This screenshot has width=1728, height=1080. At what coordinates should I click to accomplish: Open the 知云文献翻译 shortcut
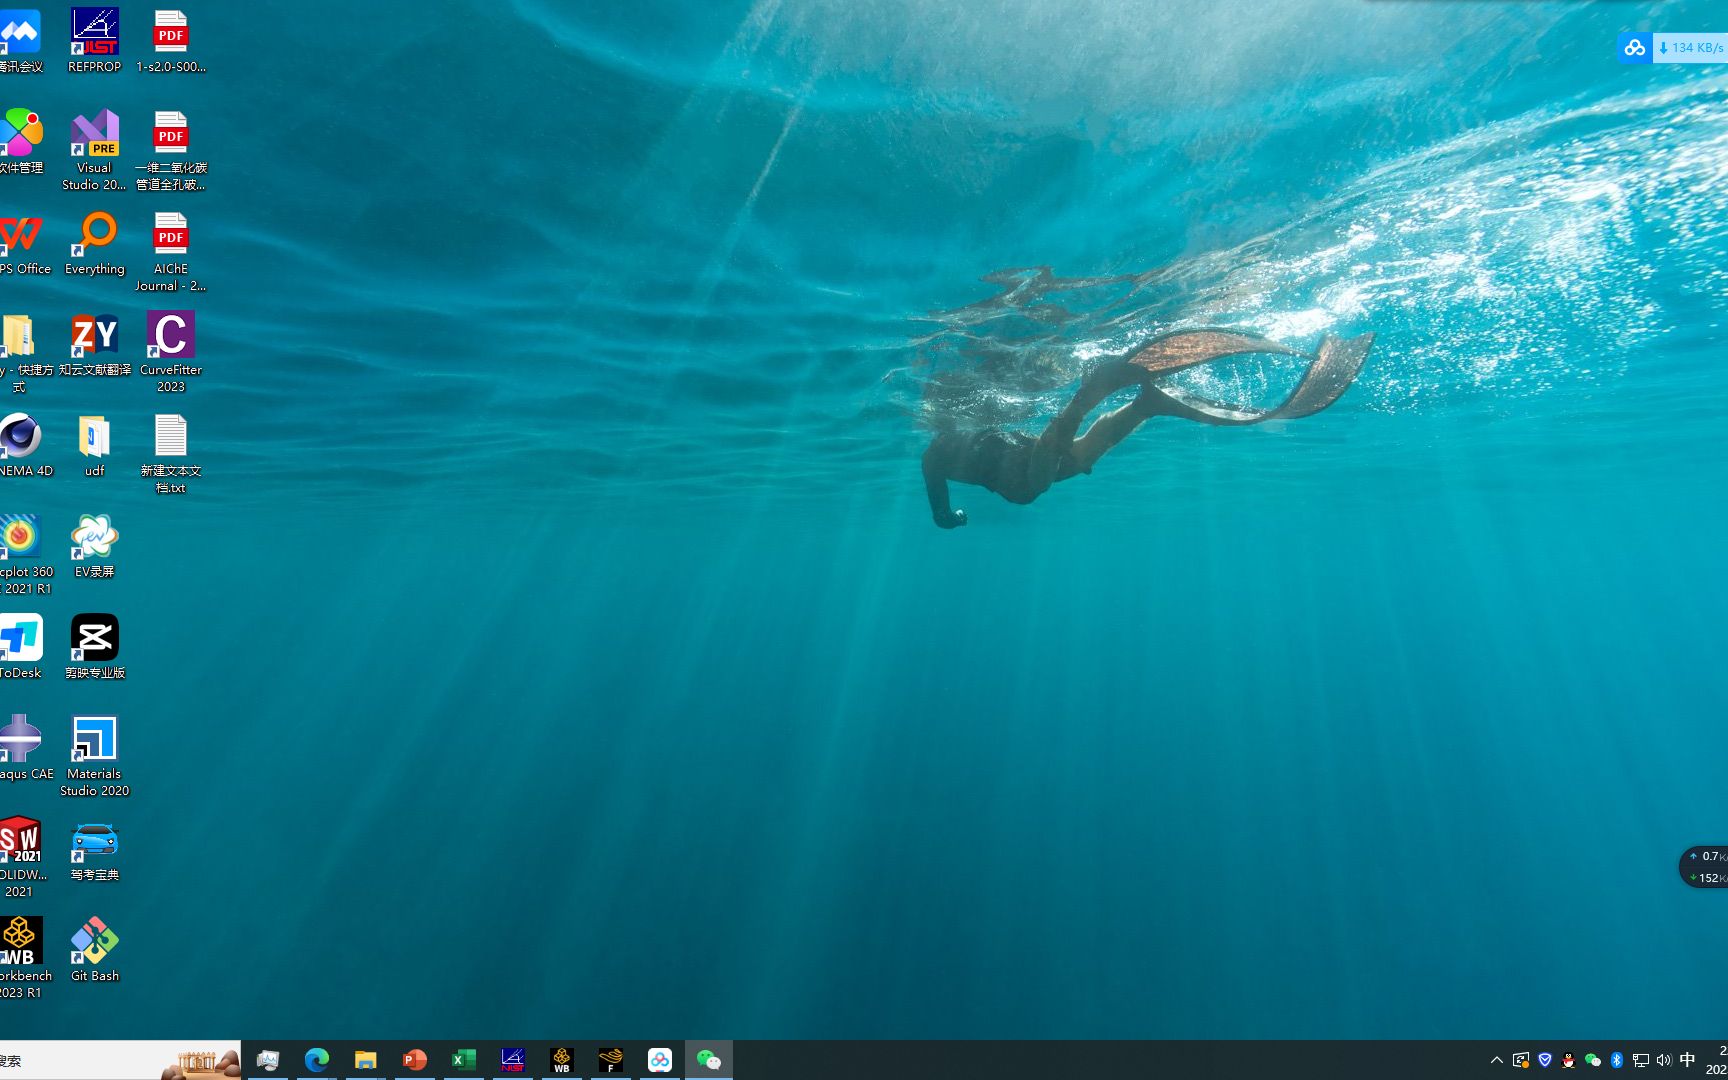(x=95, y=344)
